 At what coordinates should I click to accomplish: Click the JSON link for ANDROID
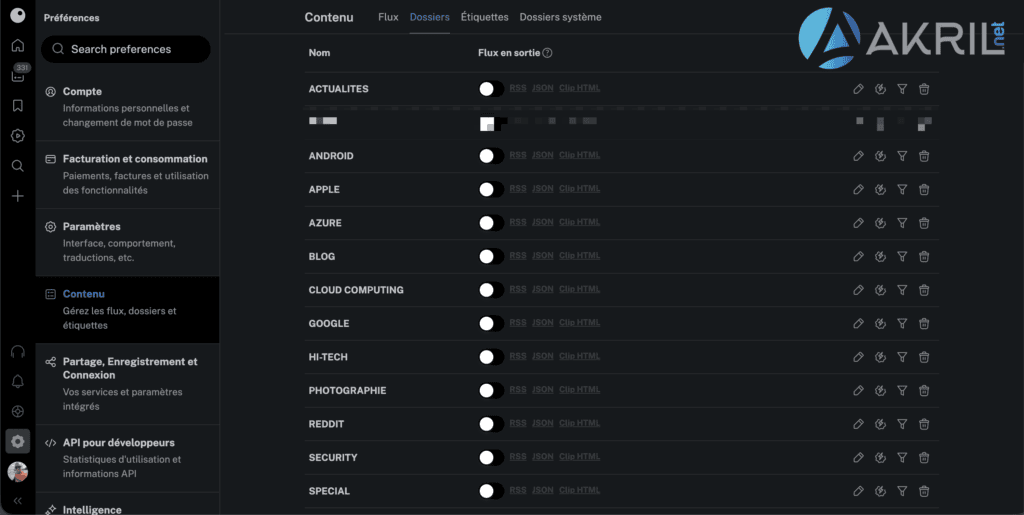click(543, 155)
